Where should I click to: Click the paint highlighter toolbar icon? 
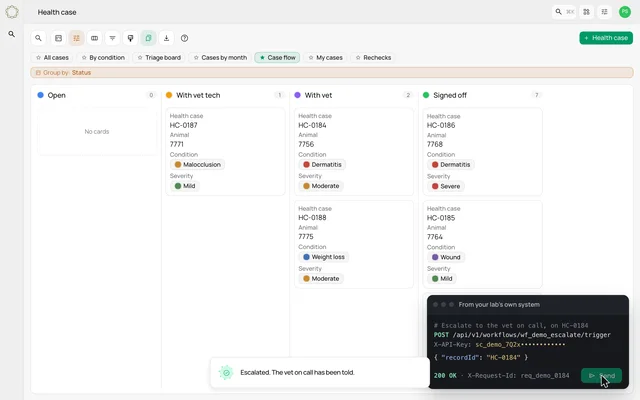(x=130, y=38)
